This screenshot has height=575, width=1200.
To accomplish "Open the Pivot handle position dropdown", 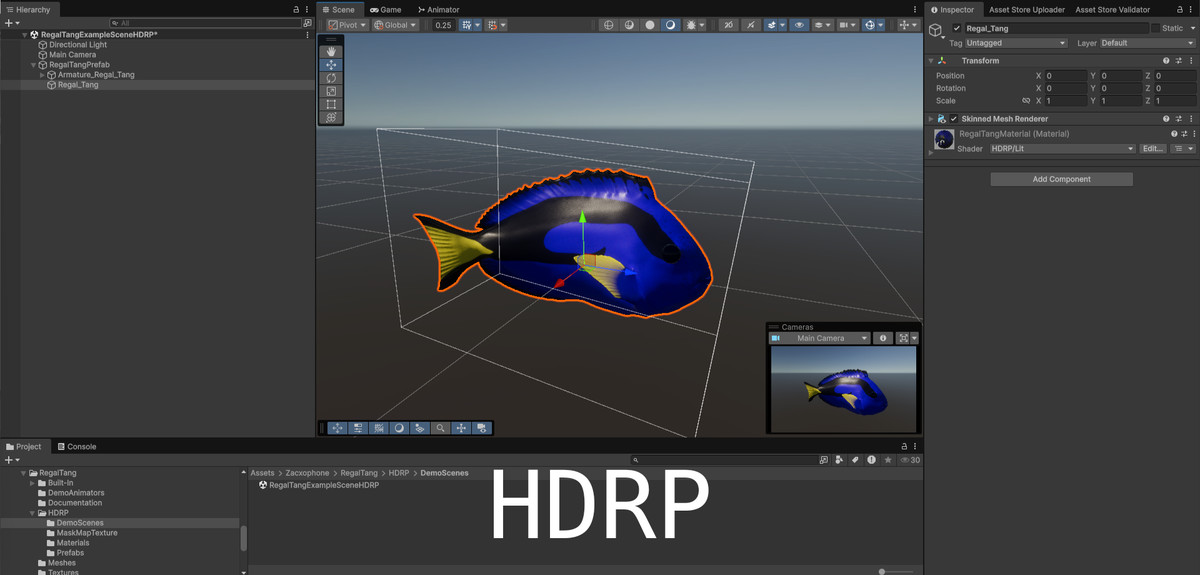I will click(x=348, y=25).
